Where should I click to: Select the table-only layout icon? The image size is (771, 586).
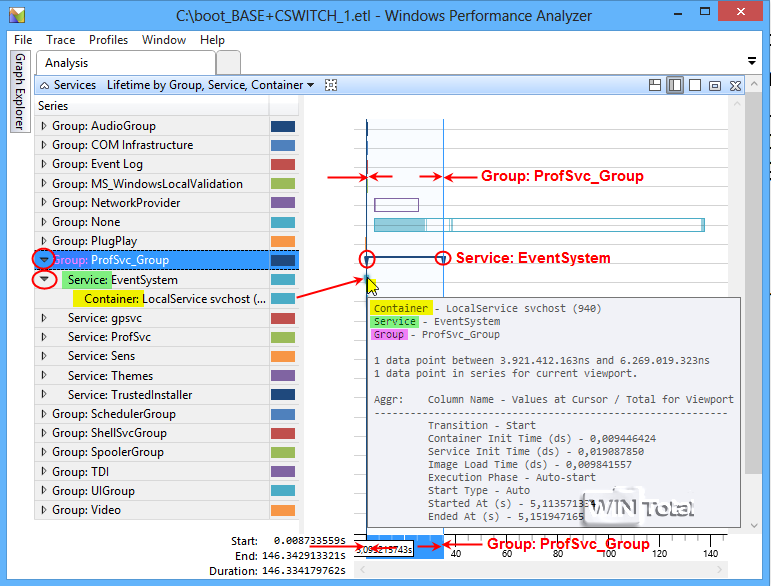[x=695, y=86]
